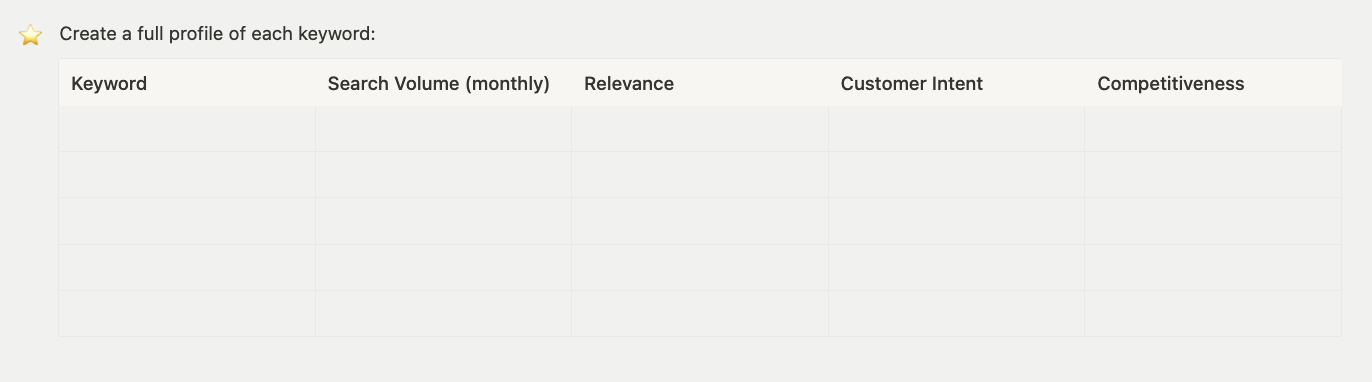1372x382 pixels.
Task: Select the Relevance column header
Action: click(x=700, y=83)
